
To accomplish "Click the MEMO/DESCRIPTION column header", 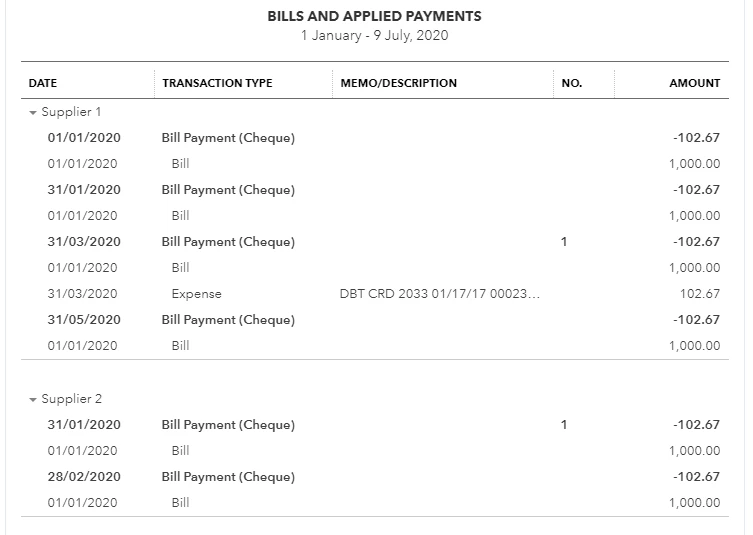I will click(399, 83).
